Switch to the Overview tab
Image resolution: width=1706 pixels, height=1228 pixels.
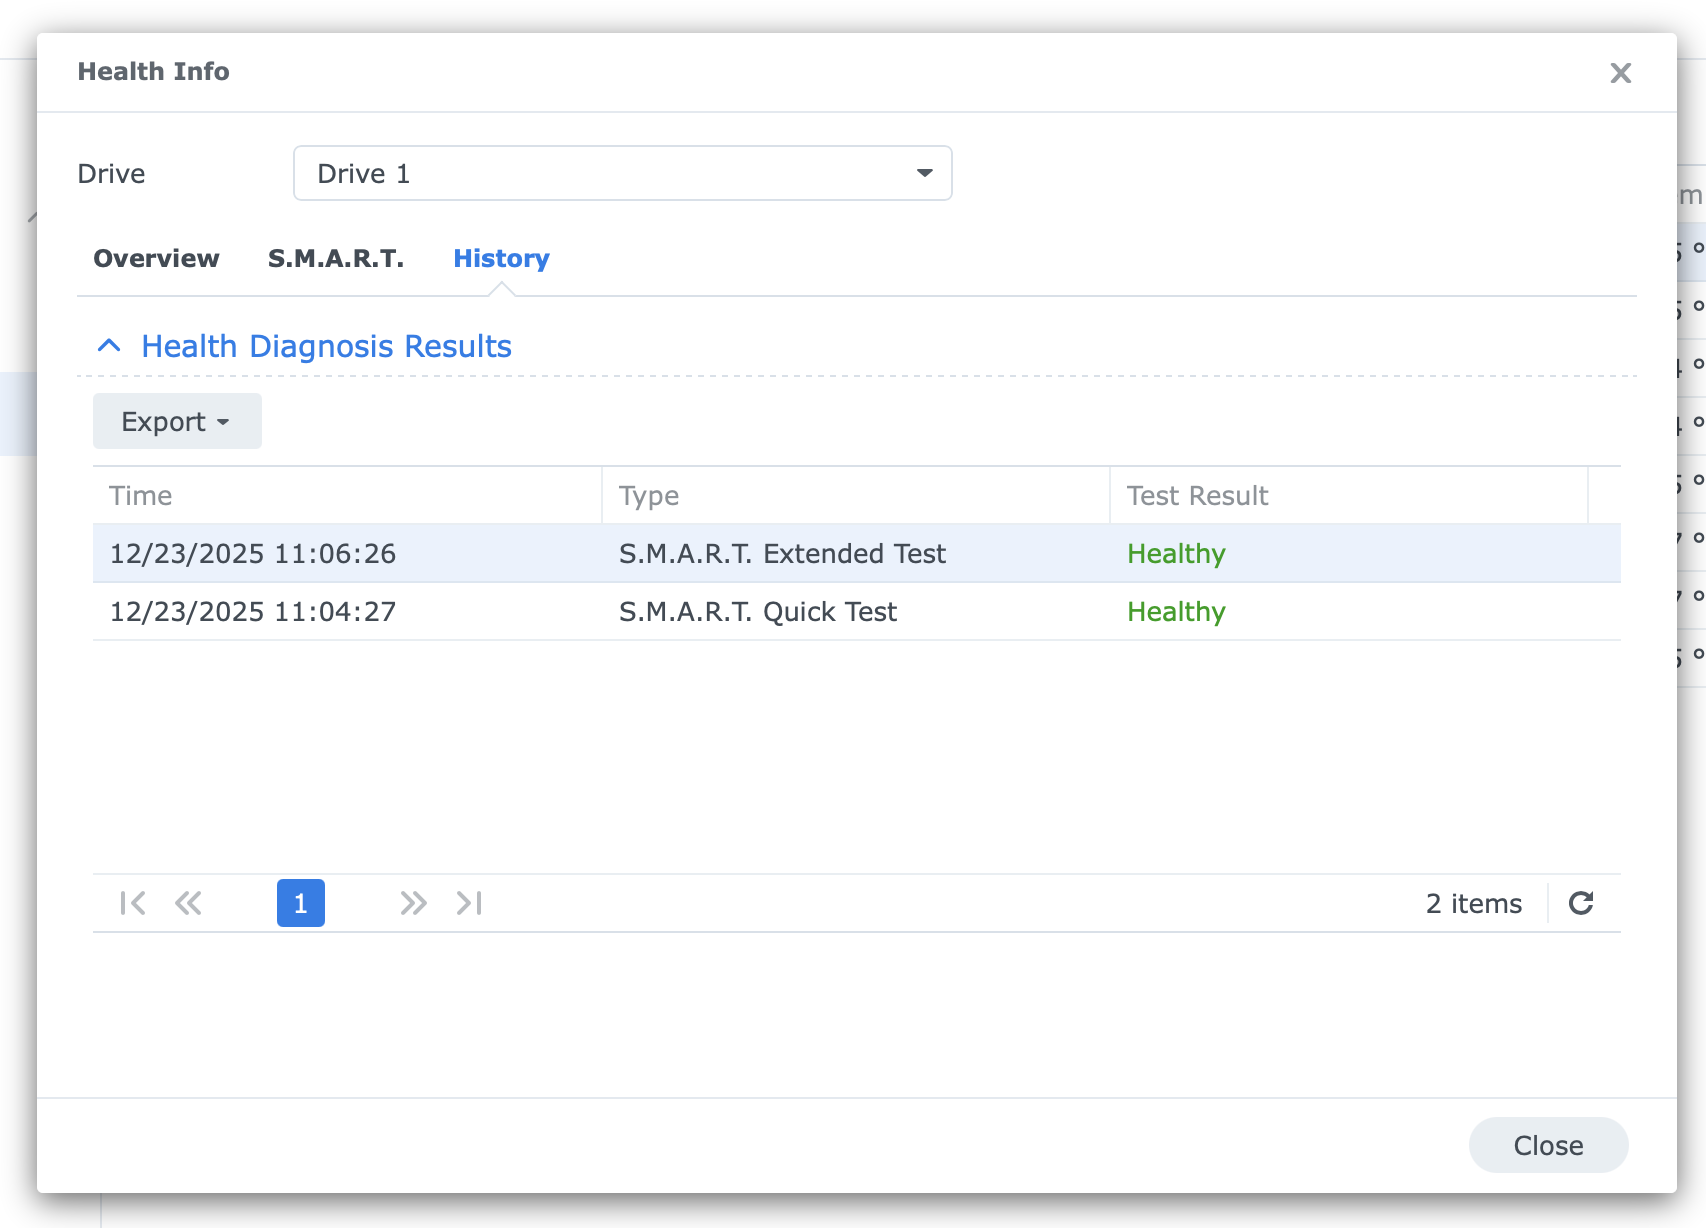pos(156,258)
